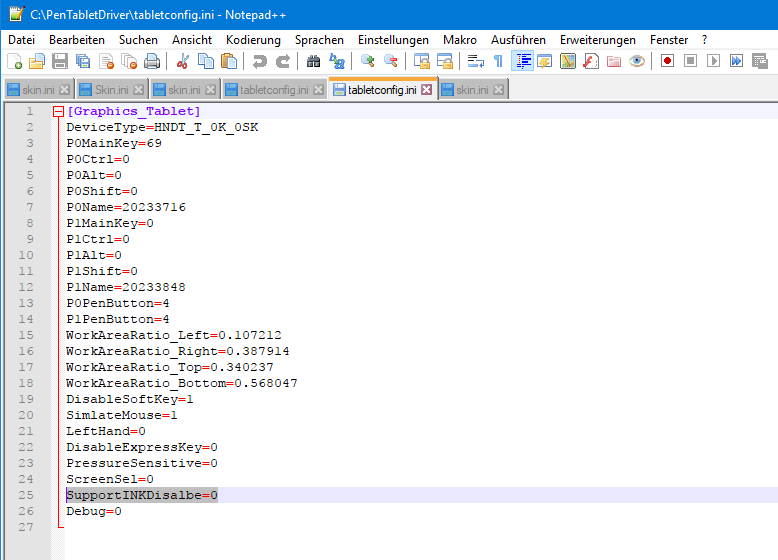Open the Sprachen menu
Screen dimensions: 778x560
tap(320, 40)
